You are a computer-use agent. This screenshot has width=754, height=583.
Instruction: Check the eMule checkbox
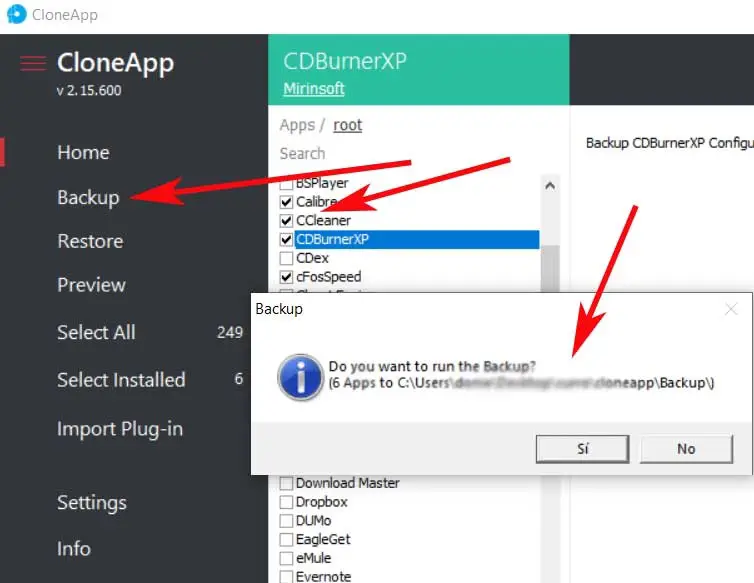click(x=286, y=558)
